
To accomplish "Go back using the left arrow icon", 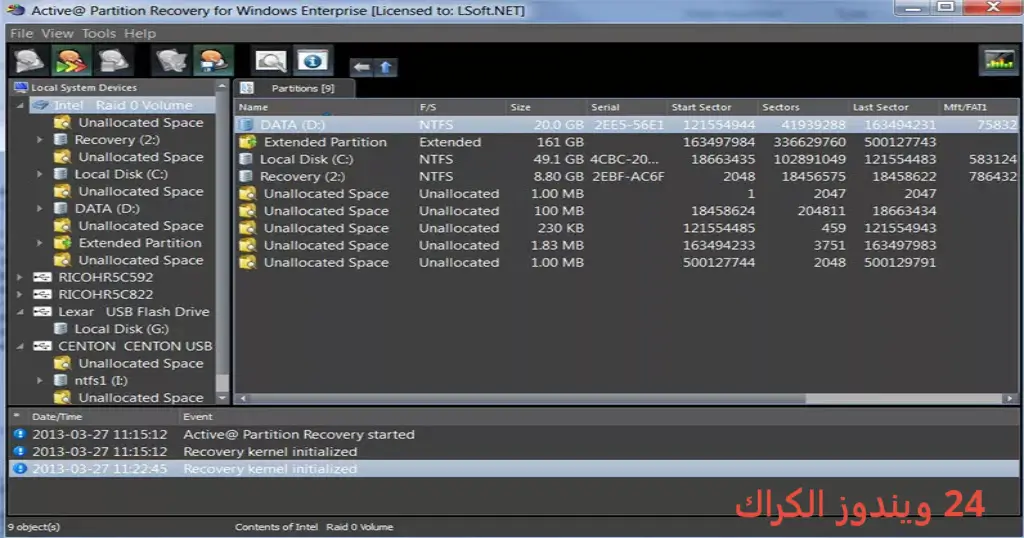I will point(361,67).
